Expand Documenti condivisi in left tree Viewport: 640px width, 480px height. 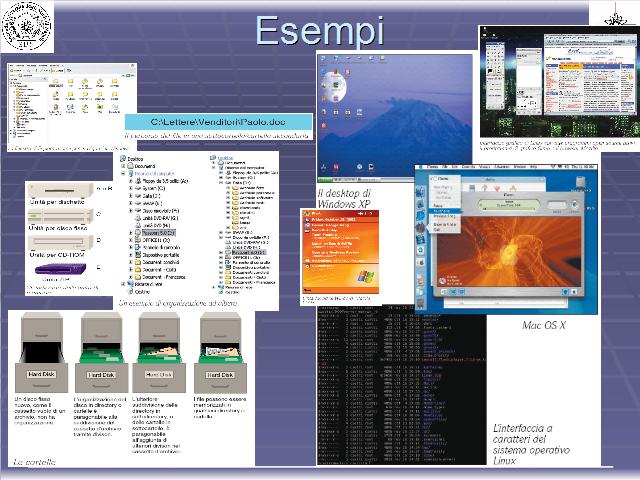[x=131, y=262]
